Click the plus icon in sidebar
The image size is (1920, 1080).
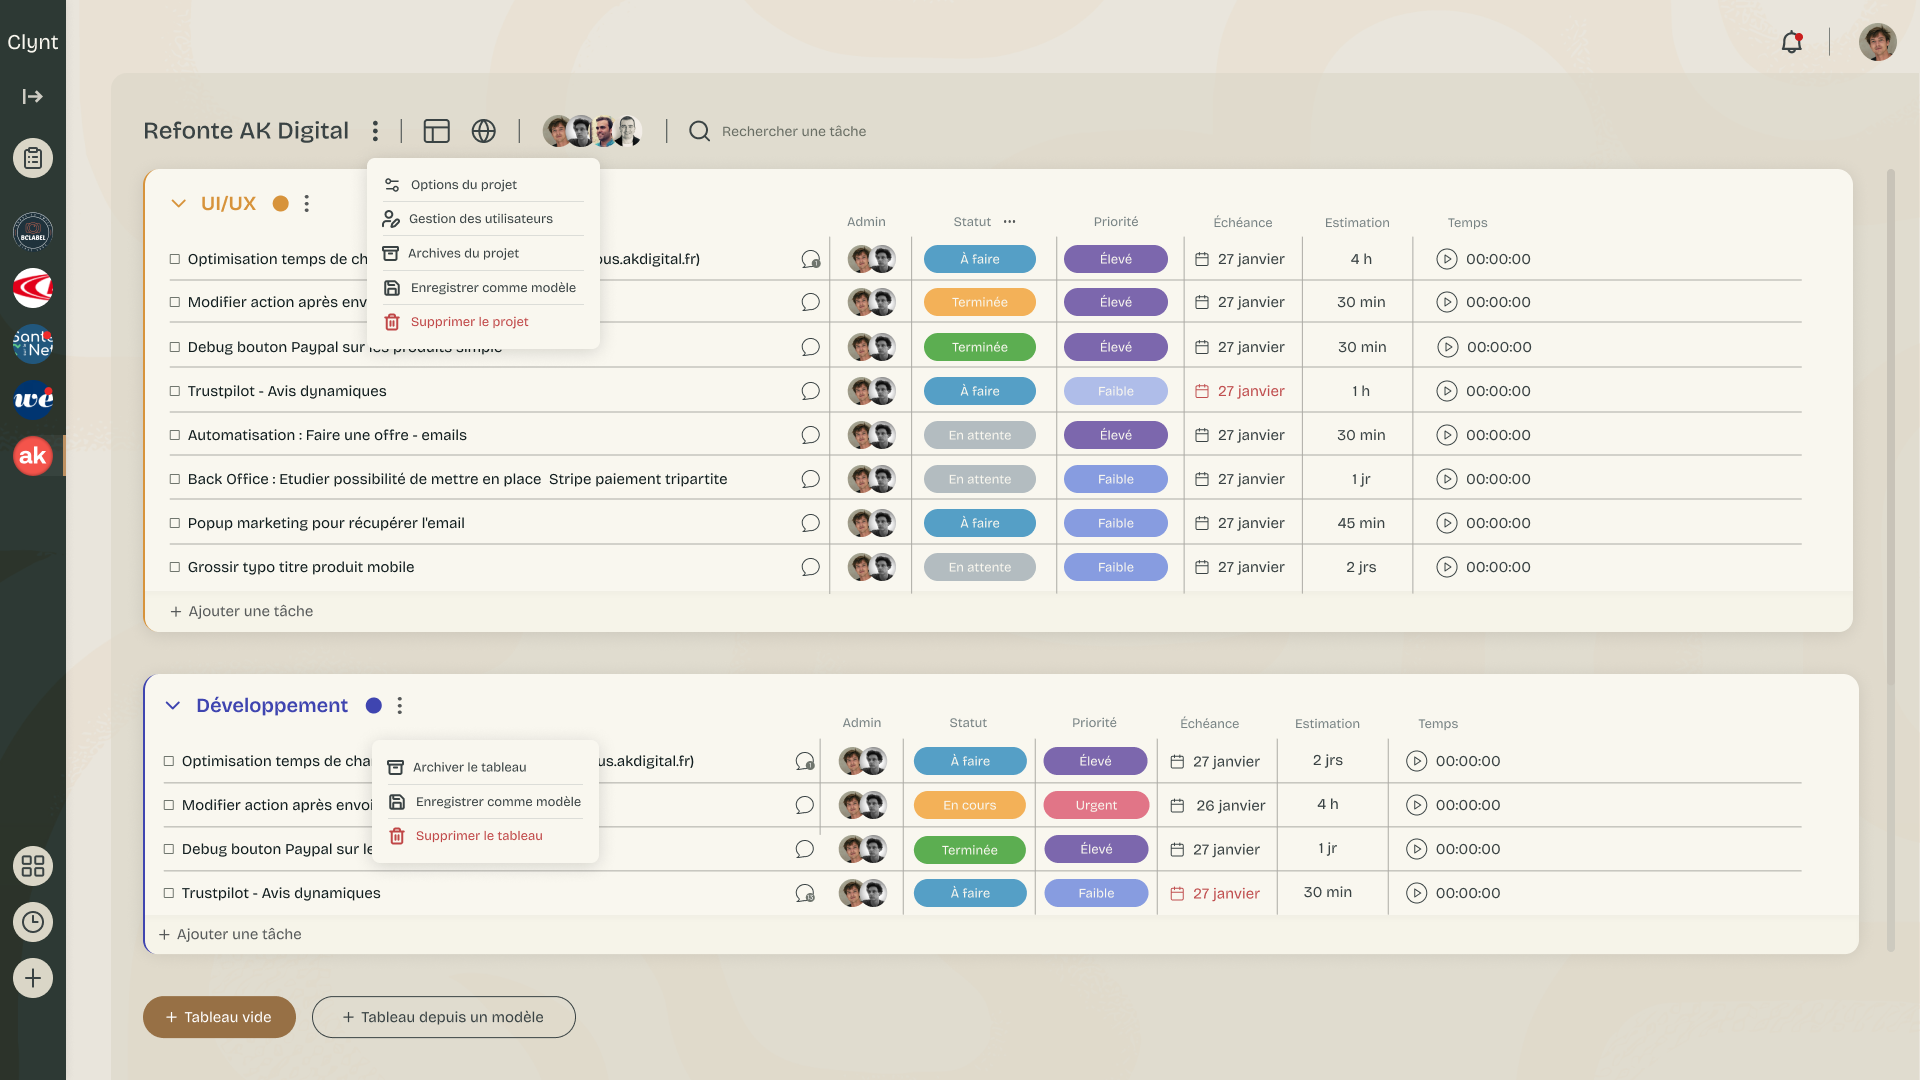coord(33,978)
